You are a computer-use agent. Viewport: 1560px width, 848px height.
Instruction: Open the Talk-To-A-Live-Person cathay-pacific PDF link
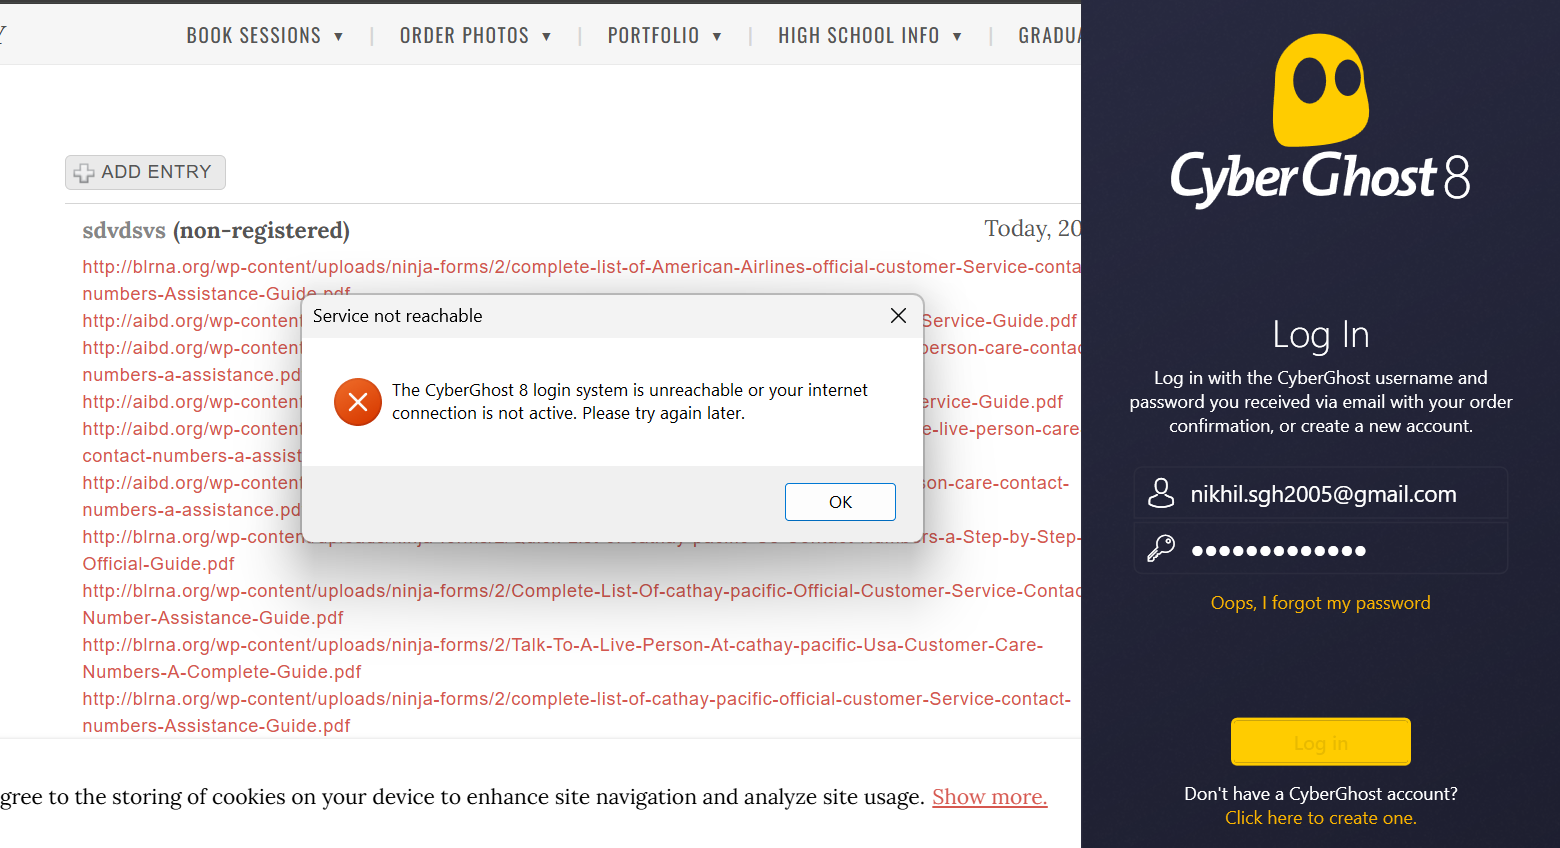pyautogui.click(x=562, y=646)
